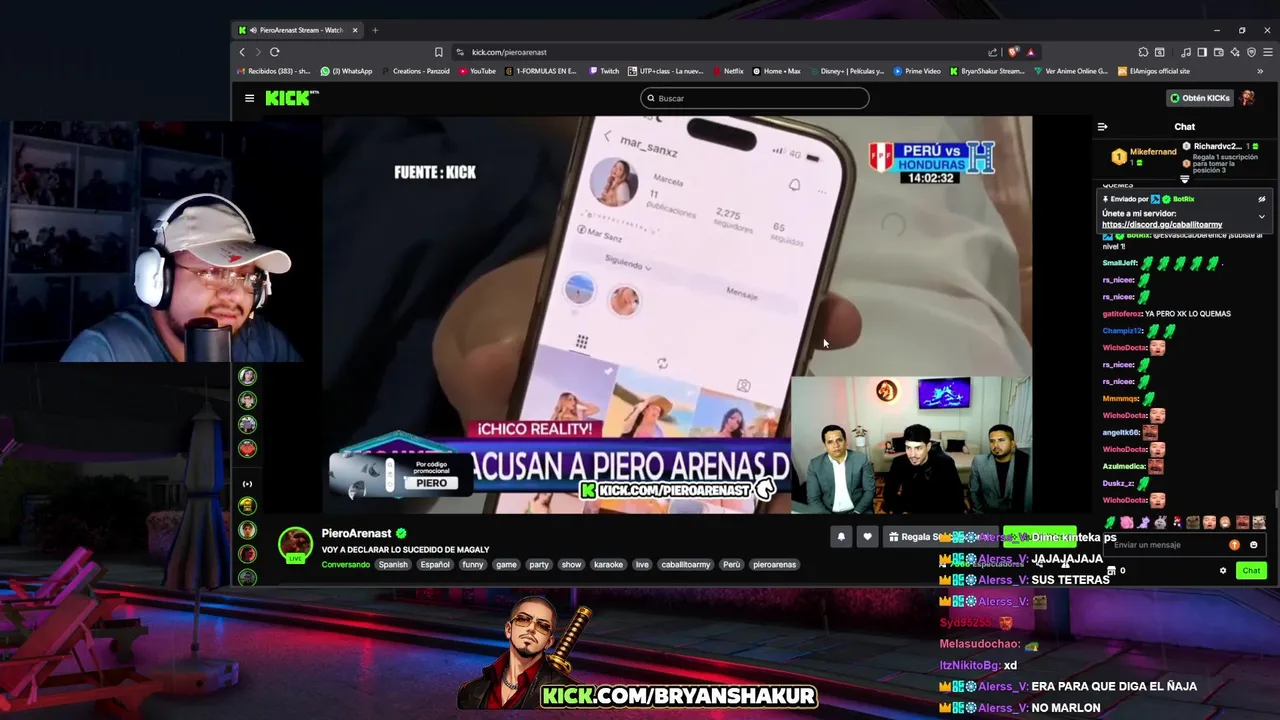
Task: Open the Prime Video bookmark
Action: [917, 71]
